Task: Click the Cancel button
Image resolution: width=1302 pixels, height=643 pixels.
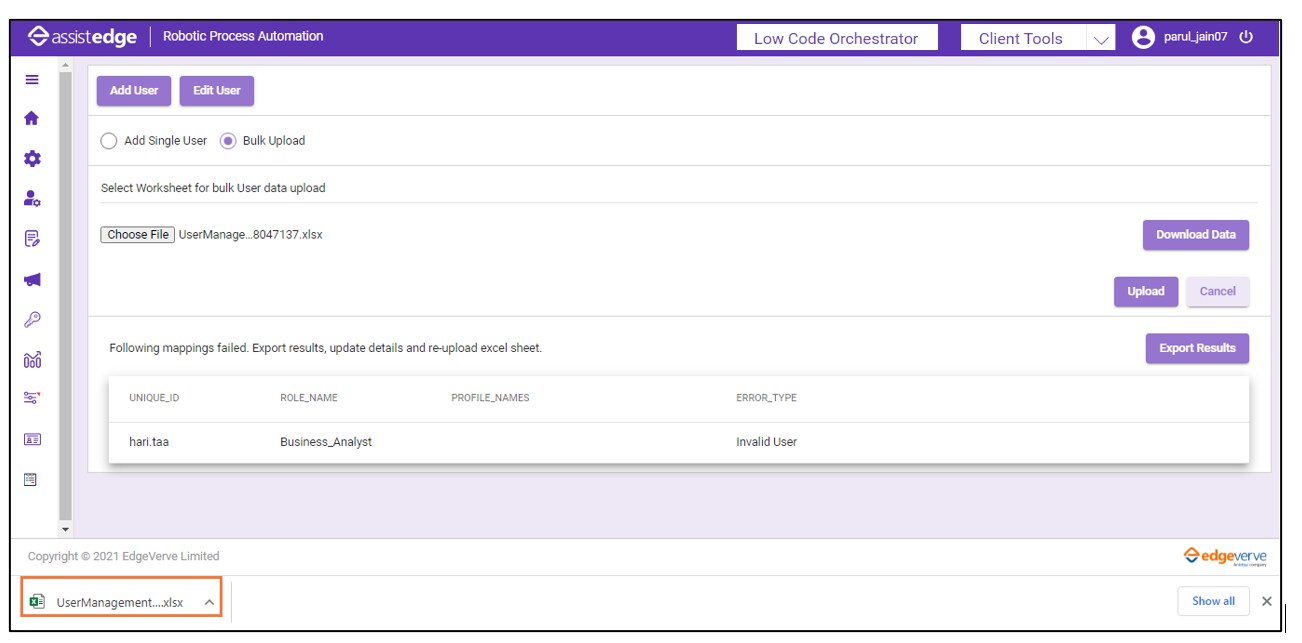Action: pos(1217,292)
